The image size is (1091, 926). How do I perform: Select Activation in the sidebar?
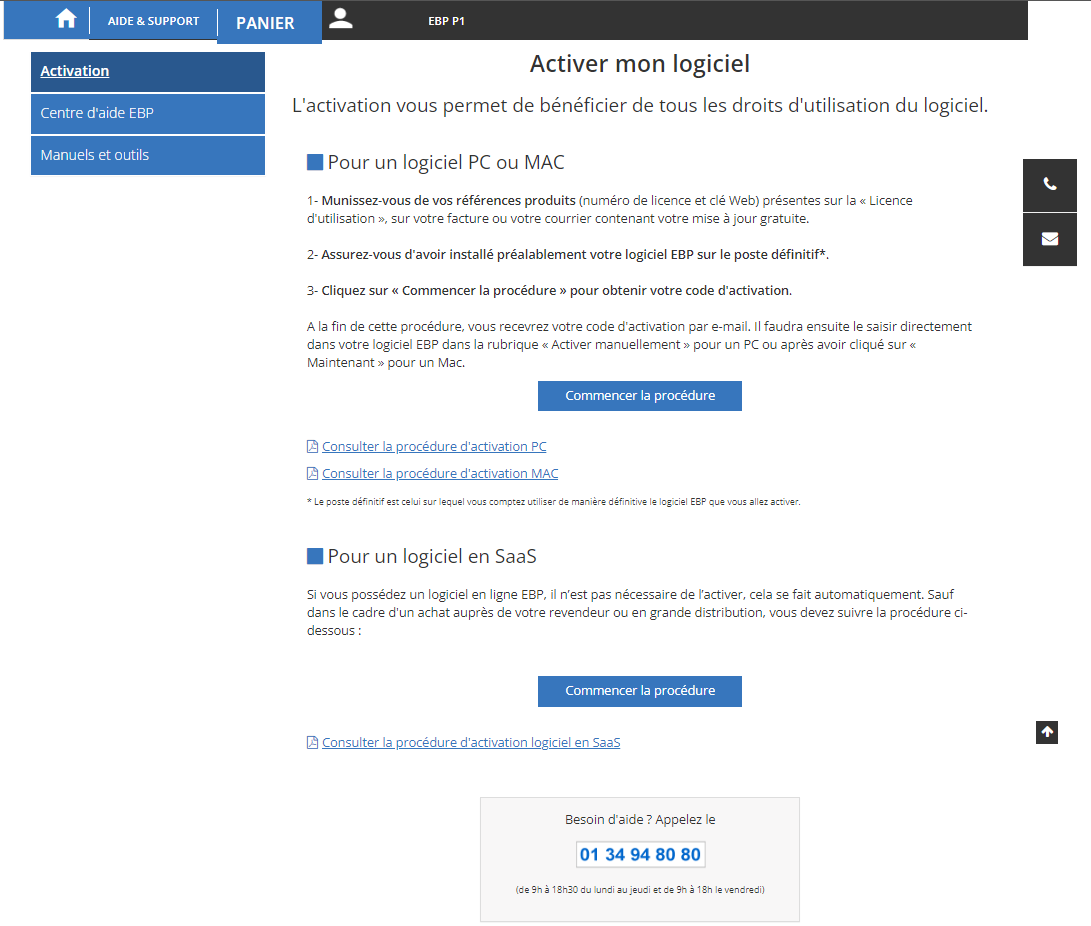pyautogui.click(x=148, y=72)
